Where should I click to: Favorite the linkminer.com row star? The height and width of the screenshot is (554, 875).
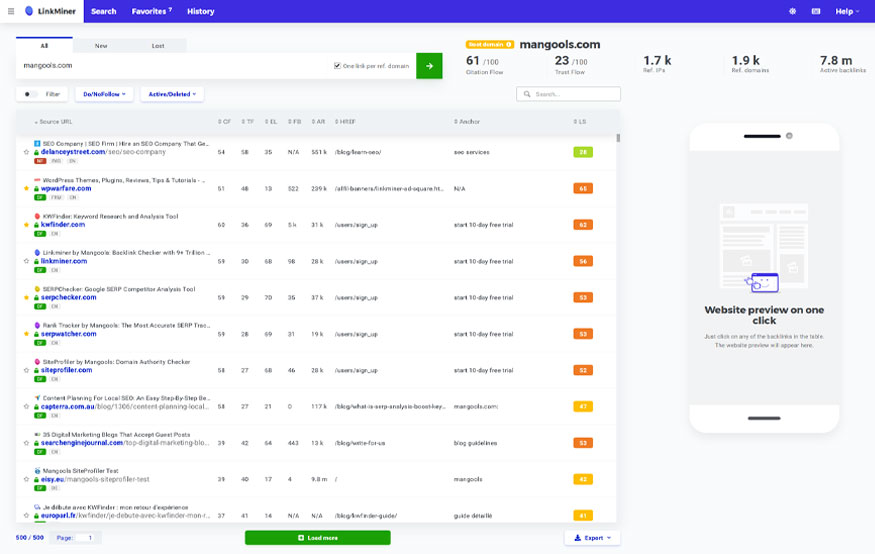(x=26, y=261)
